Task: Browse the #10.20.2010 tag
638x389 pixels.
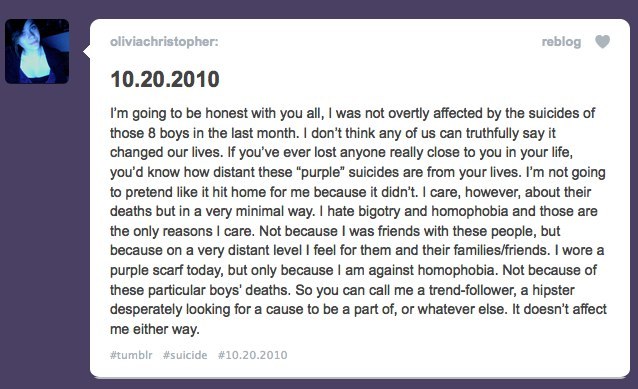Action: (252, 355)
